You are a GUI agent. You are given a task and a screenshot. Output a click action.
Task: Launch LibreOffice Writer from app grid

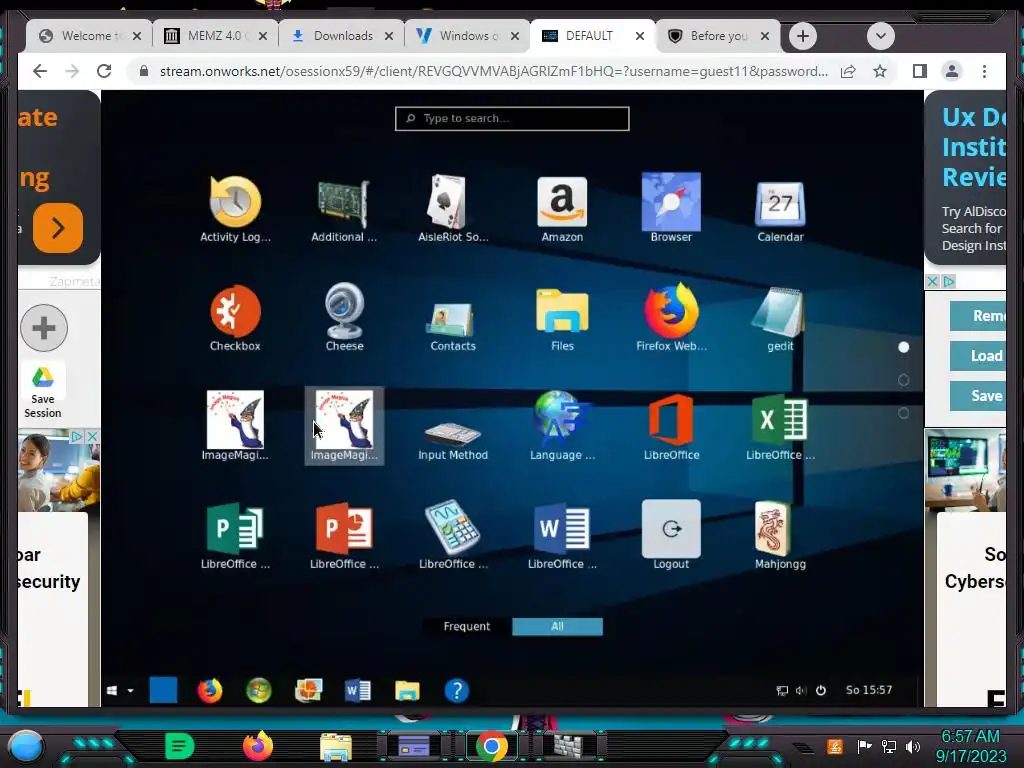[x=562, y=536]
